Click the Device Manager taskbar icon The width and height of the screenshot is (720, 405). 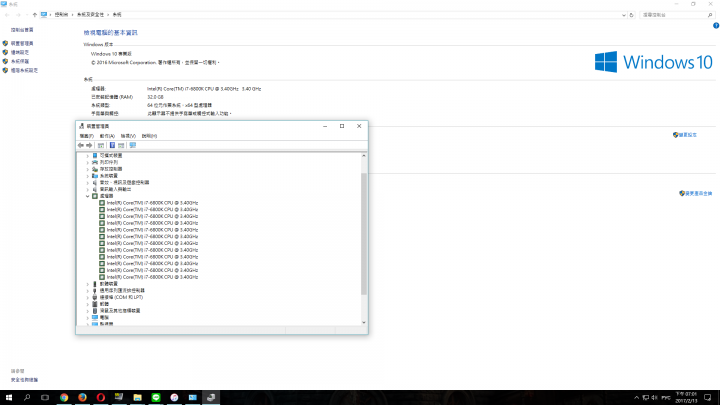coord(211,398)
